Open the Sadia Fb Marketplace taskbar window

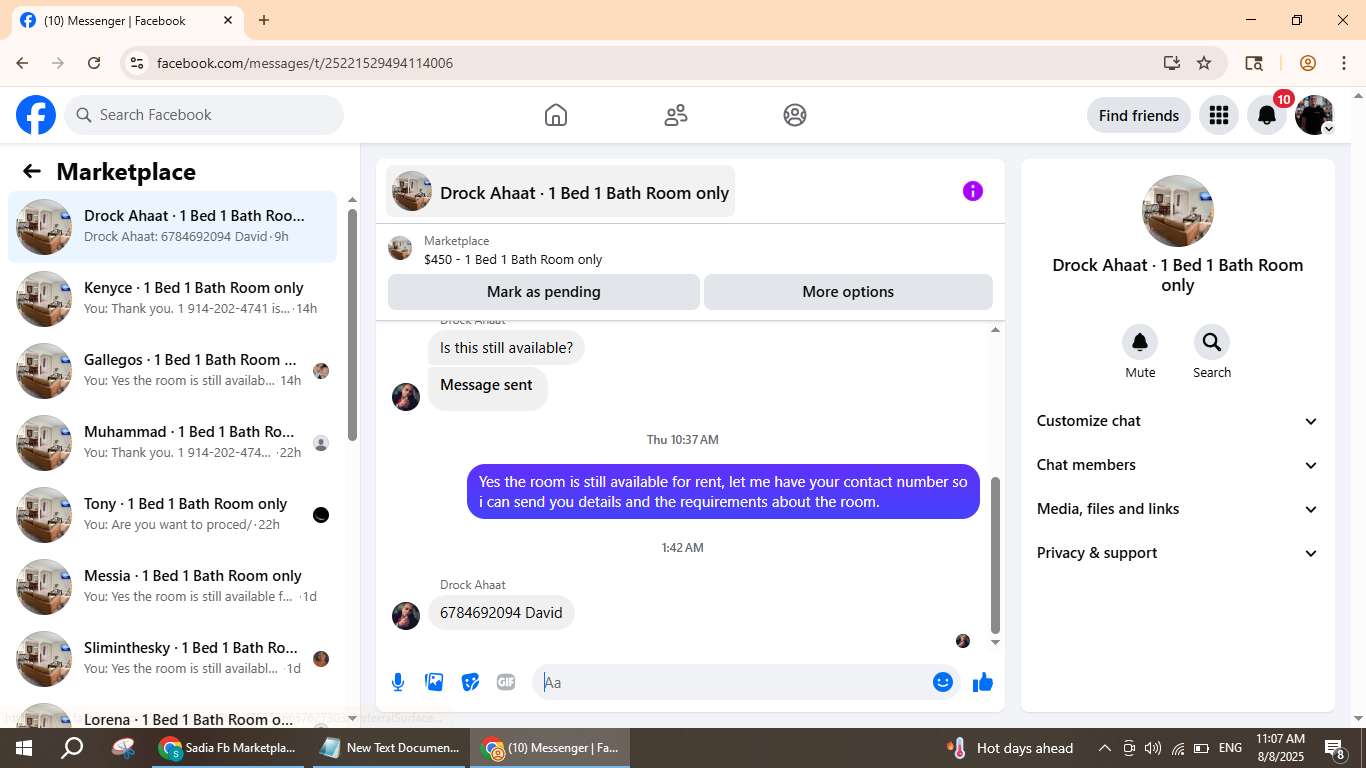tap(228, 748)
